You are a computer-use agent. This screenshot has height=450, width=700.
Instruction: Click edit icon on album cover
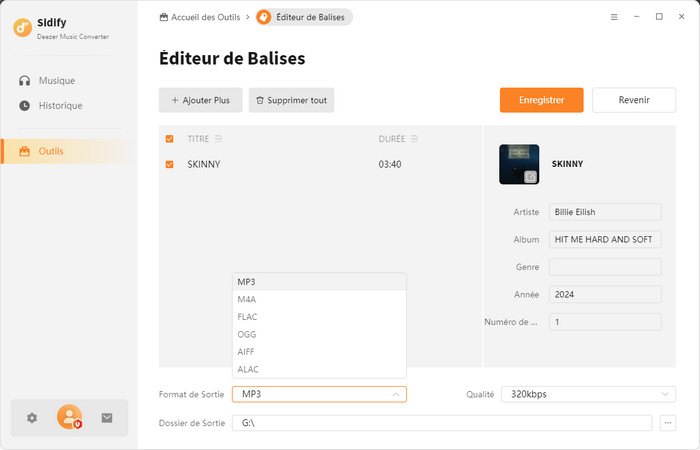click(x=531, y=176)
